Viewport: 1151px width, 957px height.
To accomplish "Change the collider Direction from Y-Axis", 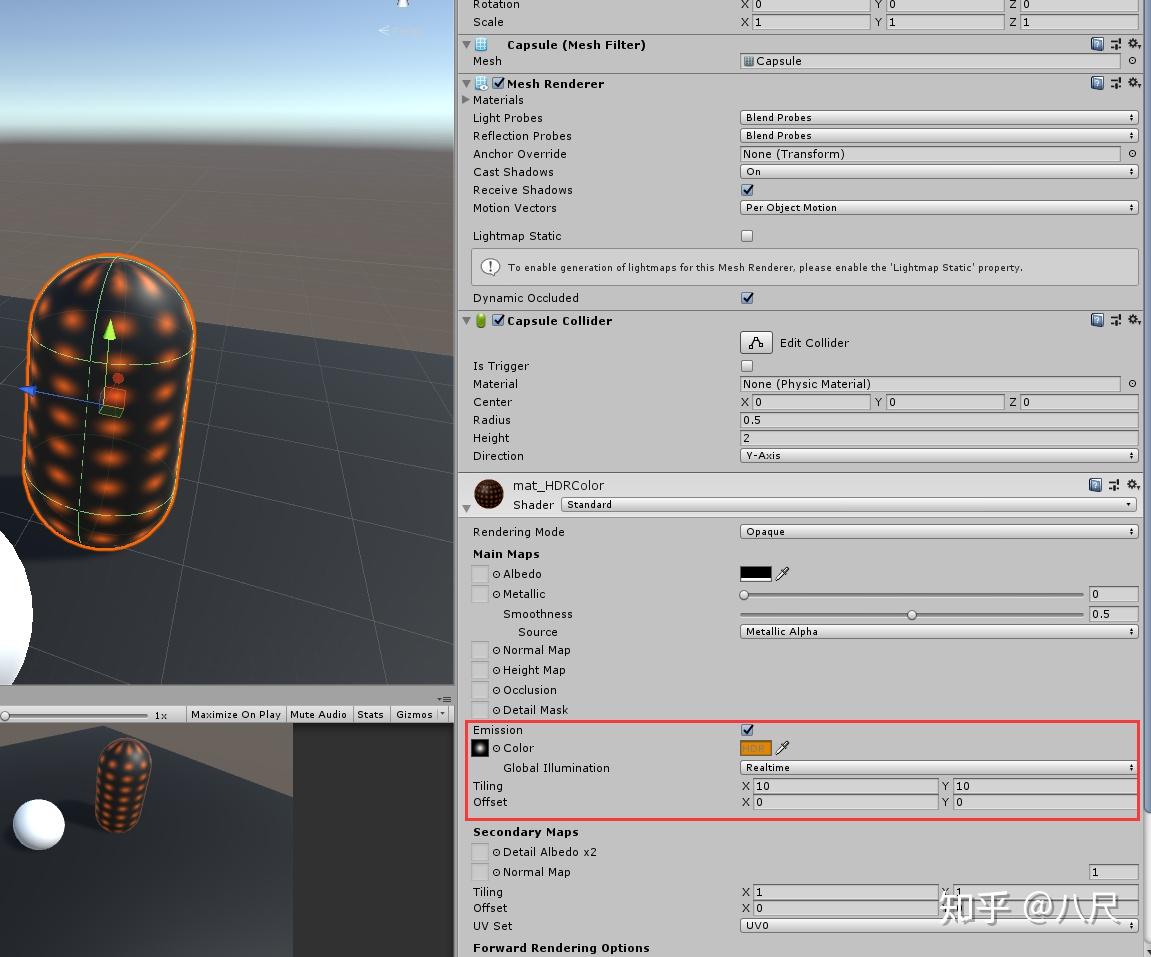I will click(x=938, y=456).
